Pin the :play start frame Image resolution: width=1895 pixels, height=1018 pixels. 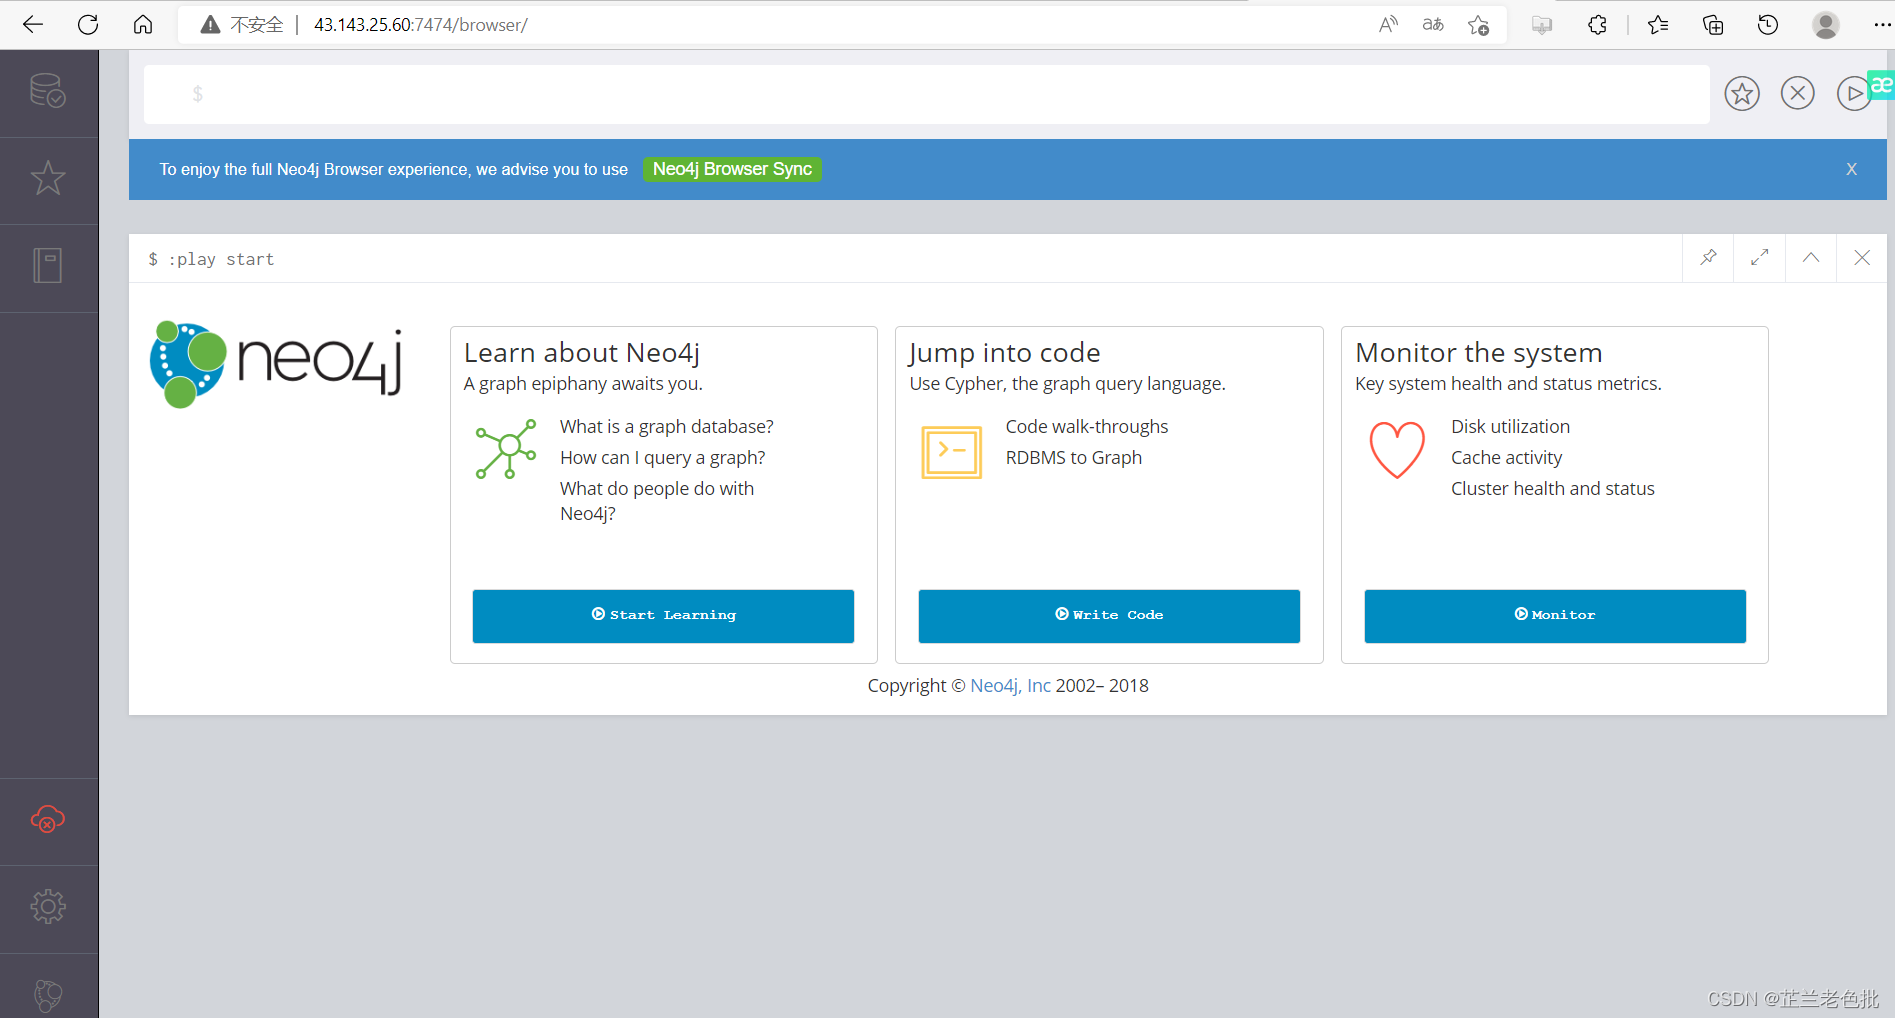click(1709, 258)
